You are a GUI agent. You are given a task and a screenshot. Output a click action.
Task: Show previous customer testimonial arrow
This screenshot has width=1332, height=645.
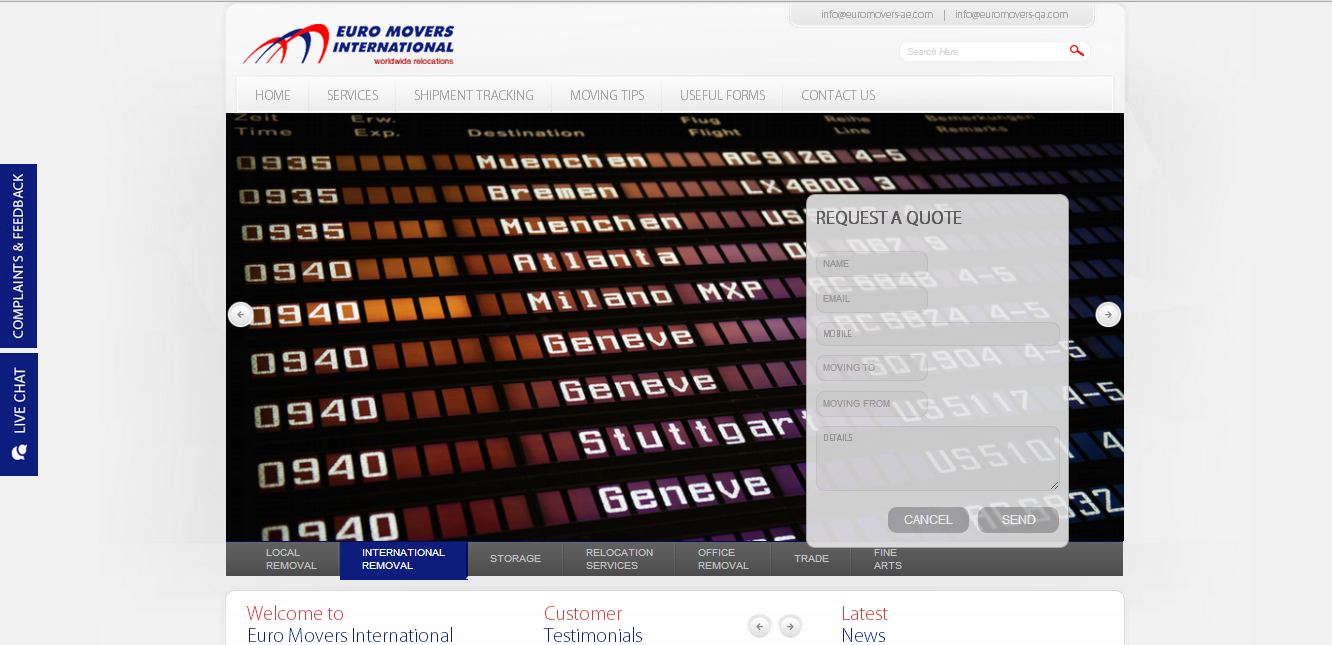(760, 626)
